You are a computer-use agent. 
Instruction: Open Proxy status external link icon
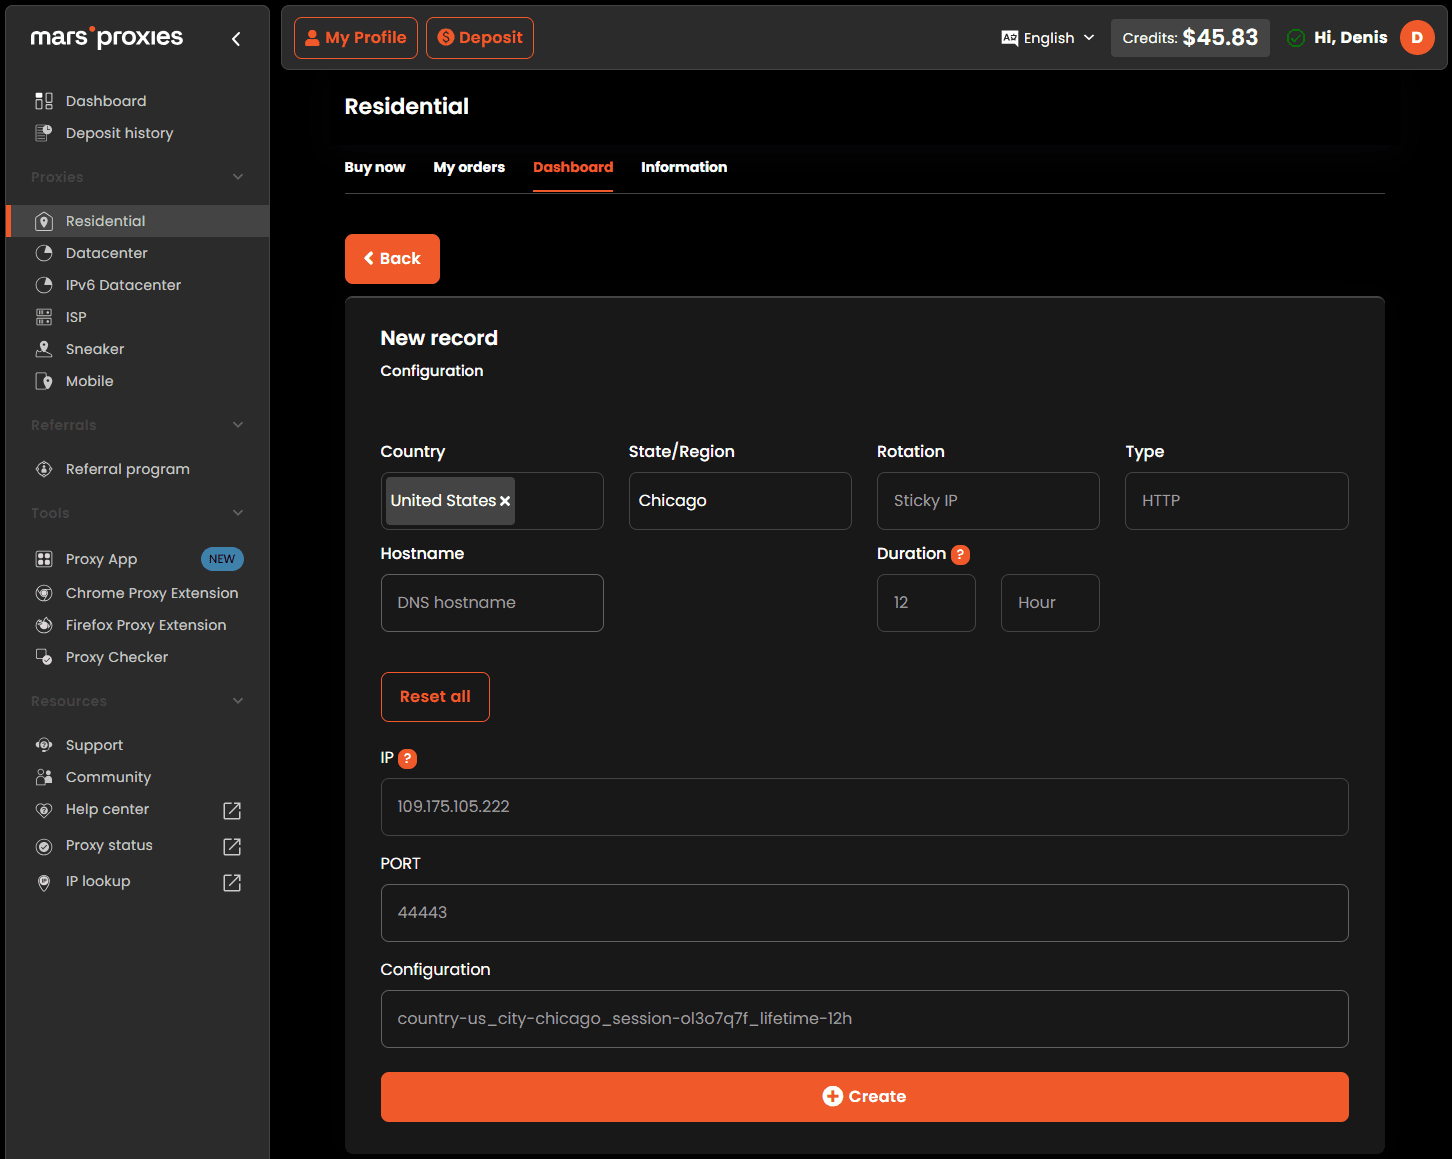(232, 846)
